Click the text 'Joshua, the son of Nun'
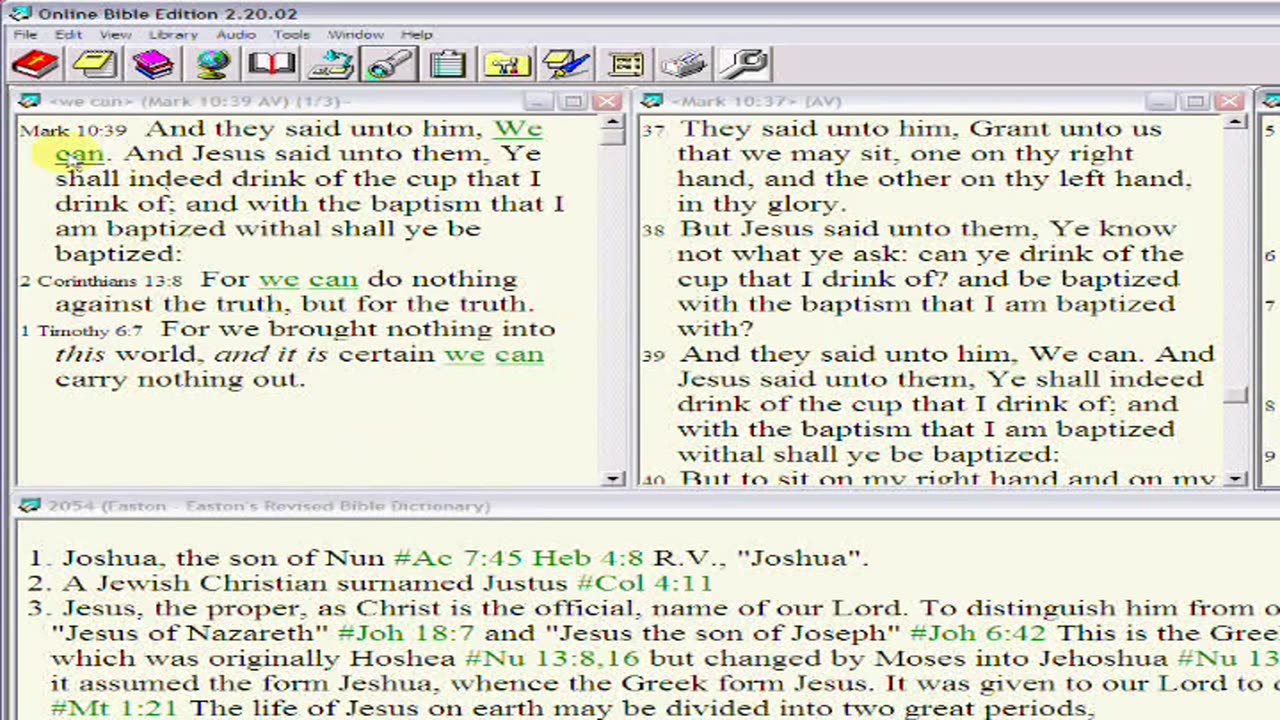The image size is (1280, 720). [x=223, y=558]
